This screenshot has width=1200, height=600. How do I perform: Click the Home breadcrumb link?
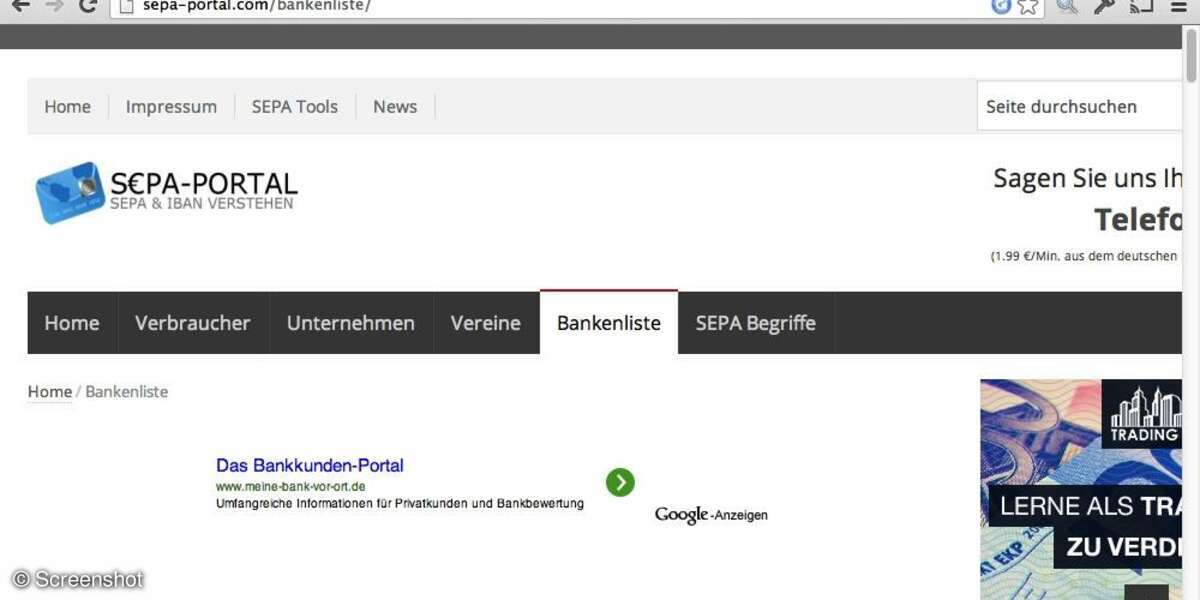(50, 392)
